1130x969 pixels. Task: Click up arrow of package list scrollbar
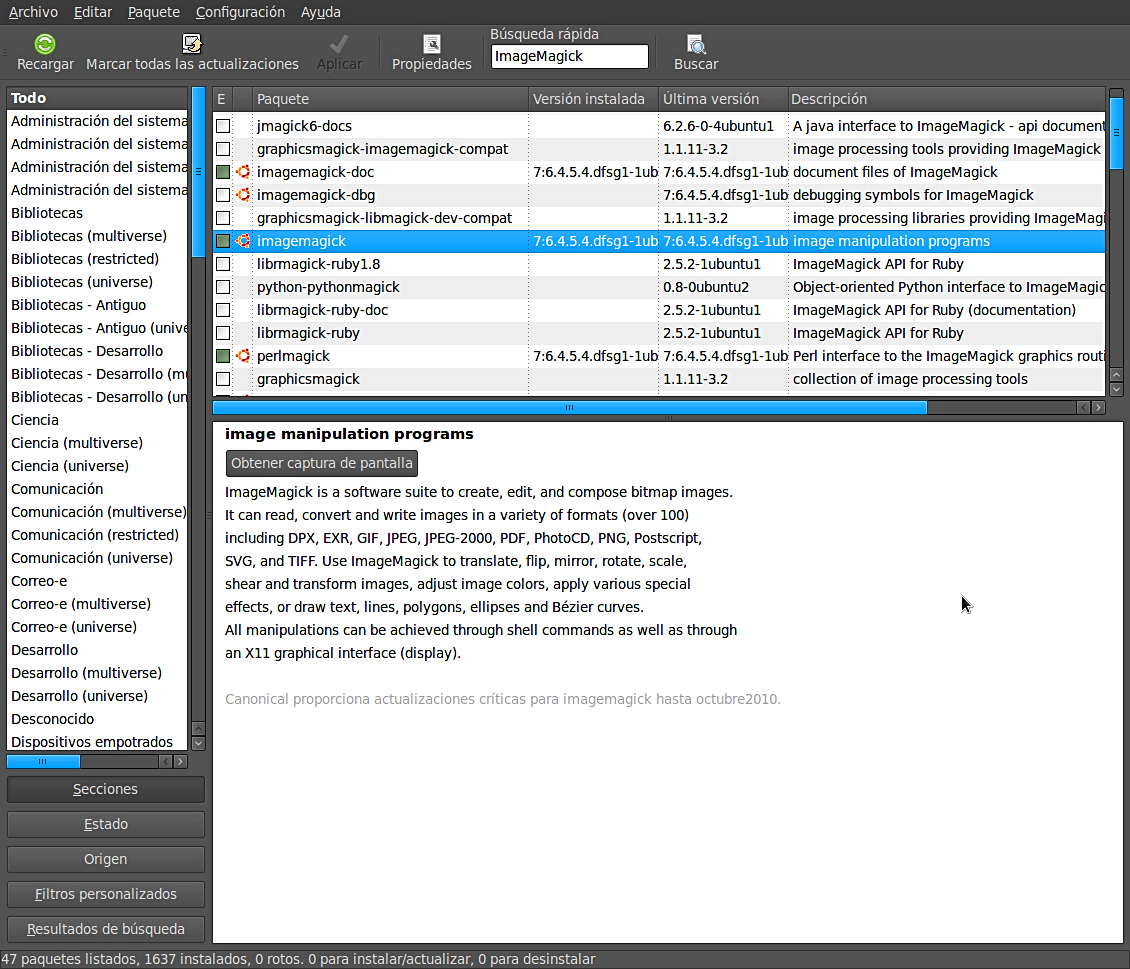pyautogui.click(x=1116, y=375)
